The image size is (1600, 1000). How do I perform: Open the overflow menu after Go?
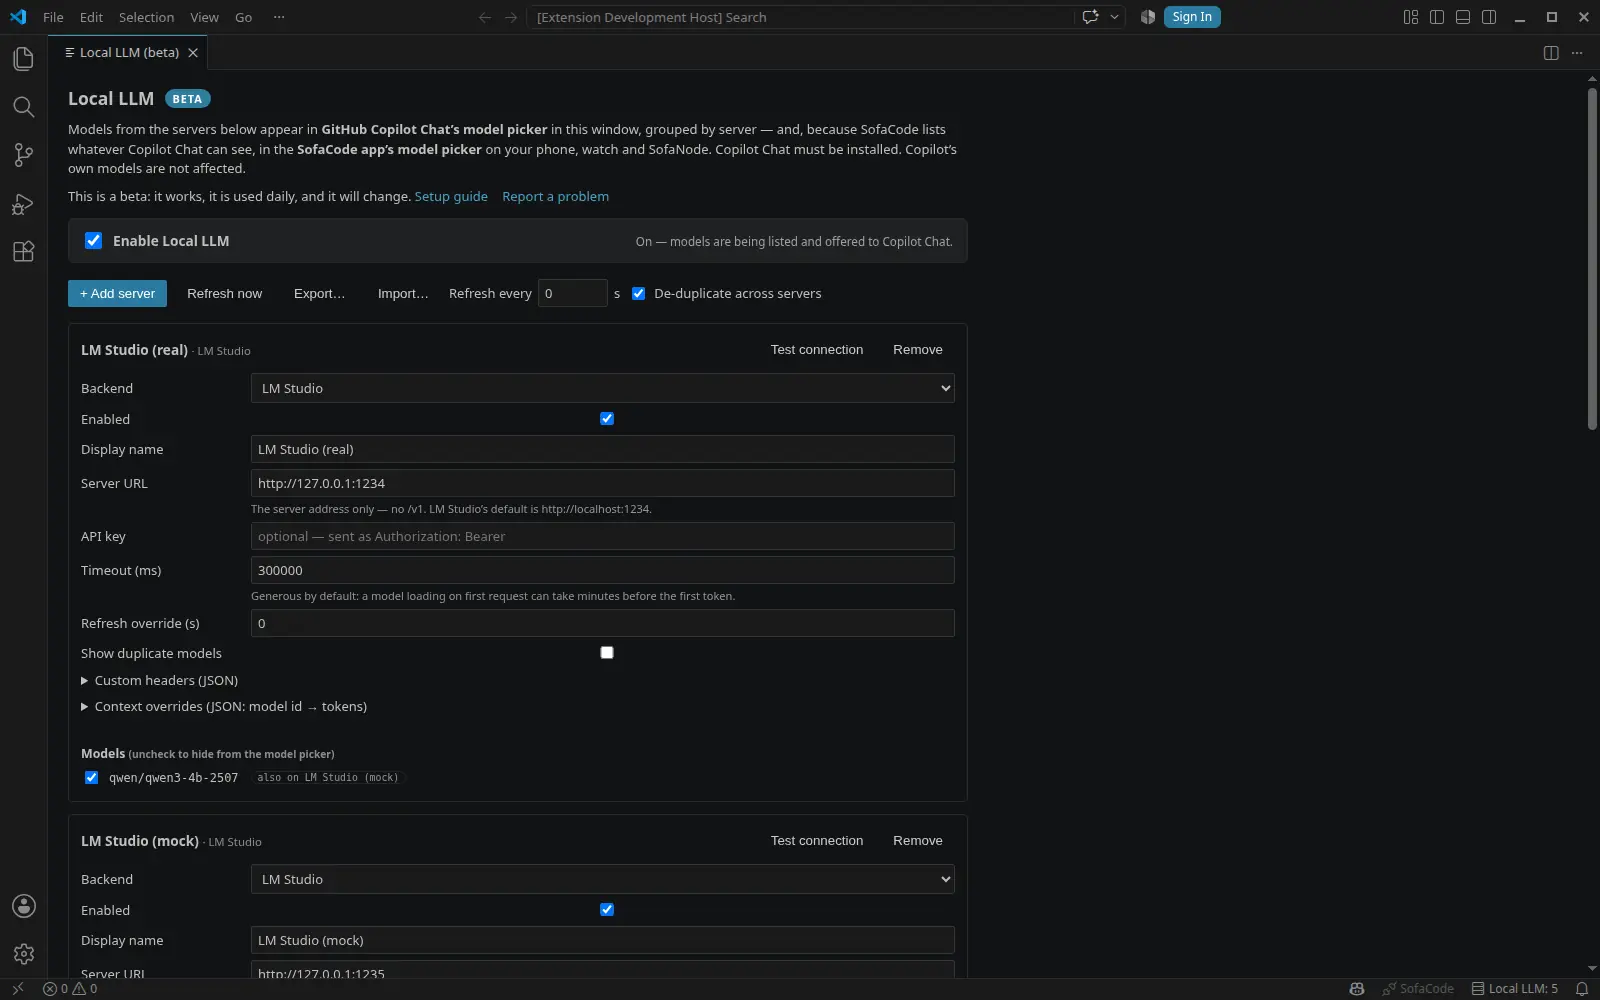(x=279, y=17)
